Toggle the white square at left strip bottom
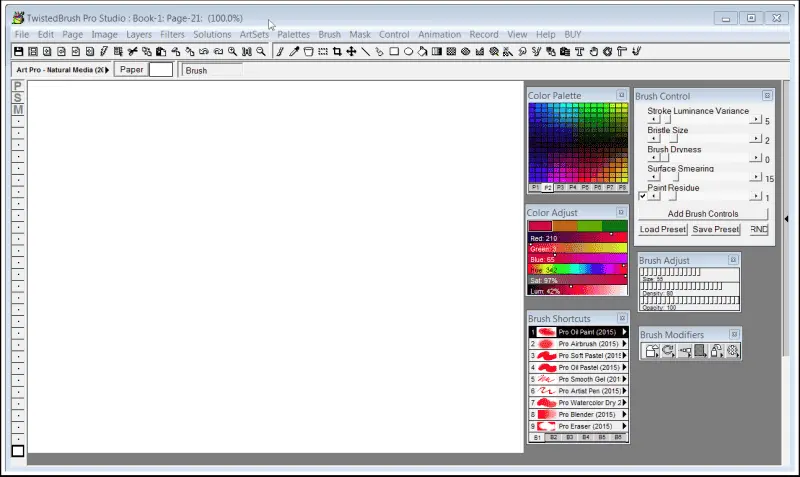 click(18, 451)
